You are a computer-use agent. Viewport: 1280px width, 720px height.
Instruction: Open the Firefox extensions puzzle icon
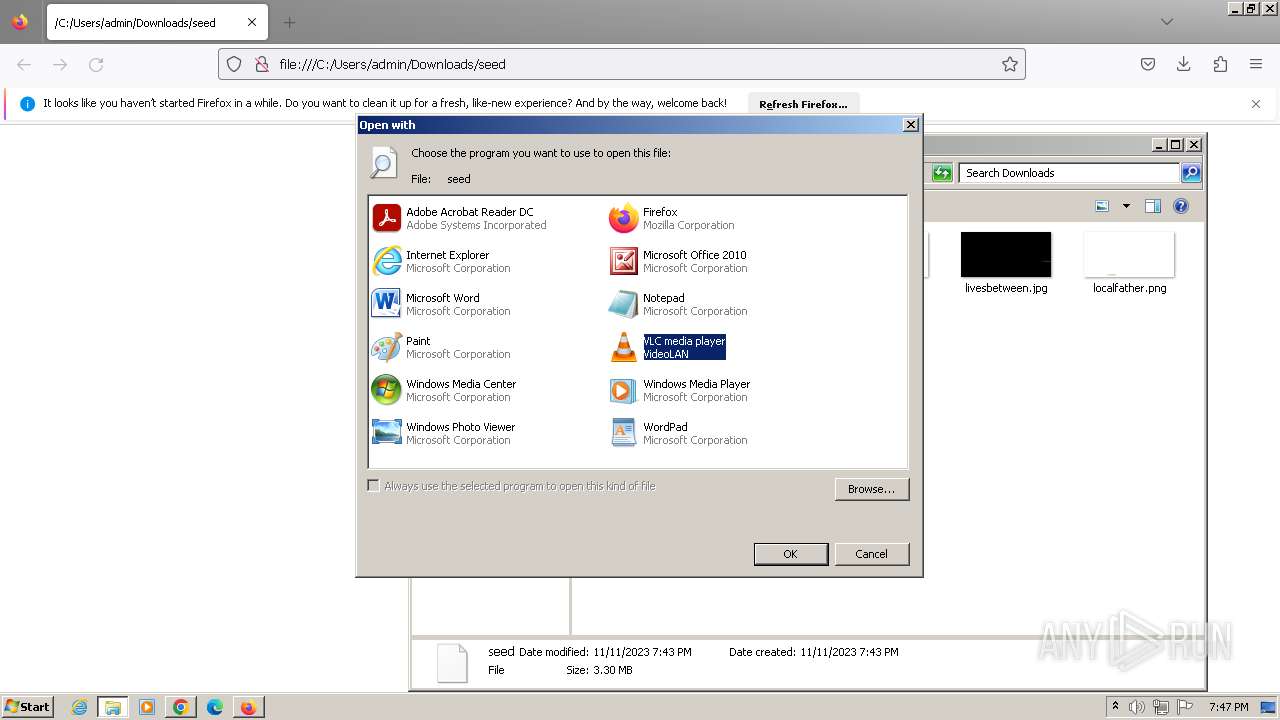1220,64
